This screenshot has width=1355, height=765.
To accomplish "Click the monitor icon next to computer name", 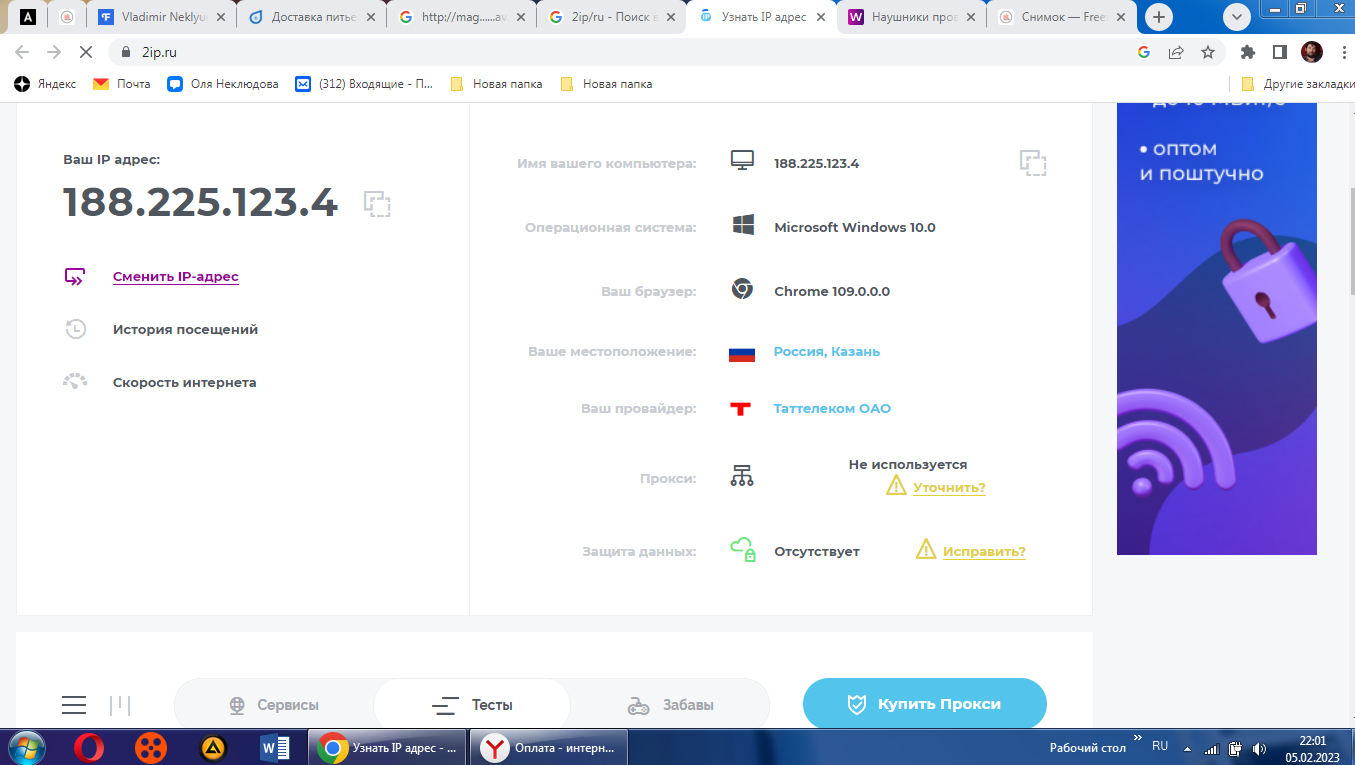I will coord(742,161).
